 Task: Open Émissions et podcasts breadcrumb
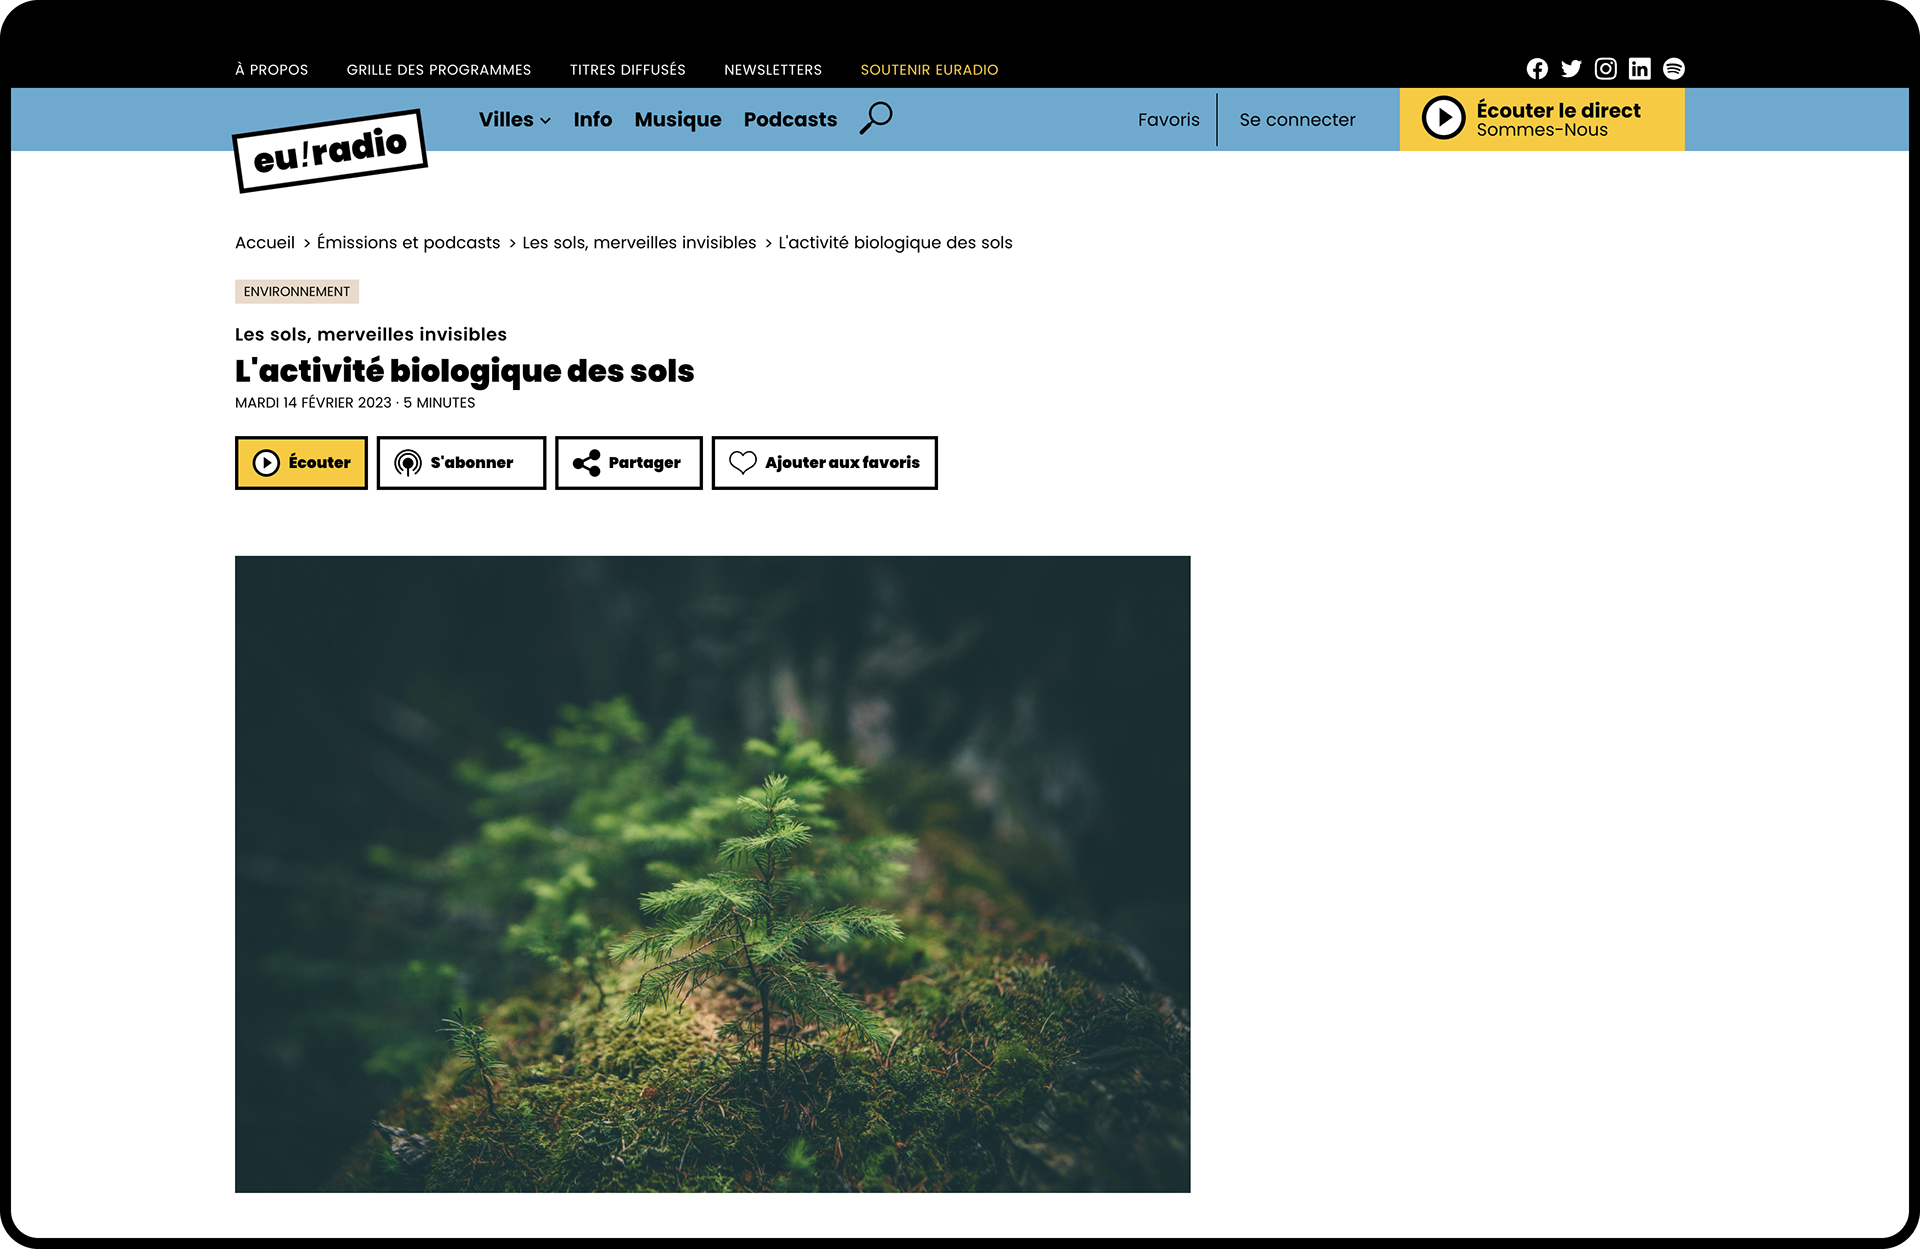(408, 243)
